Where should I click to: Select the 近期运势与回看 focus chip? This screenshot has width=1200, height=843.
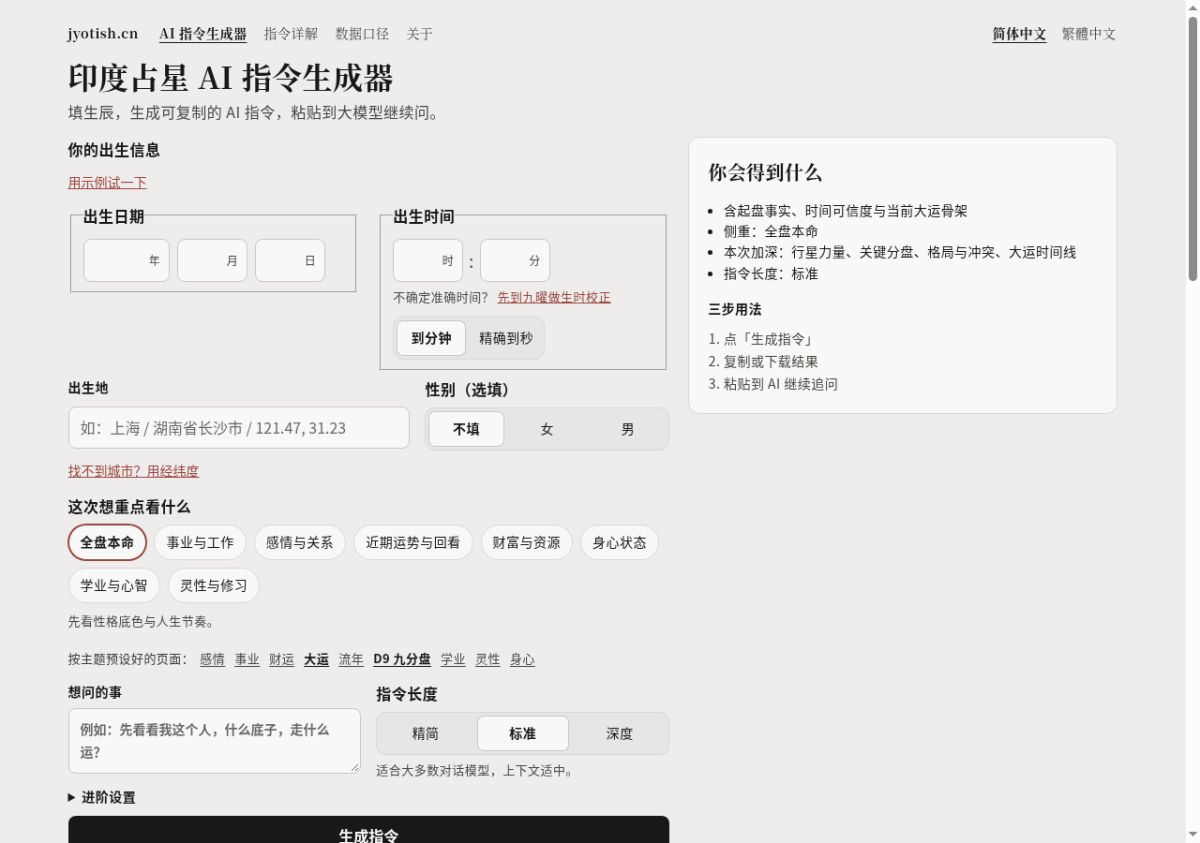pyautogui.click(x=413, y=543)
